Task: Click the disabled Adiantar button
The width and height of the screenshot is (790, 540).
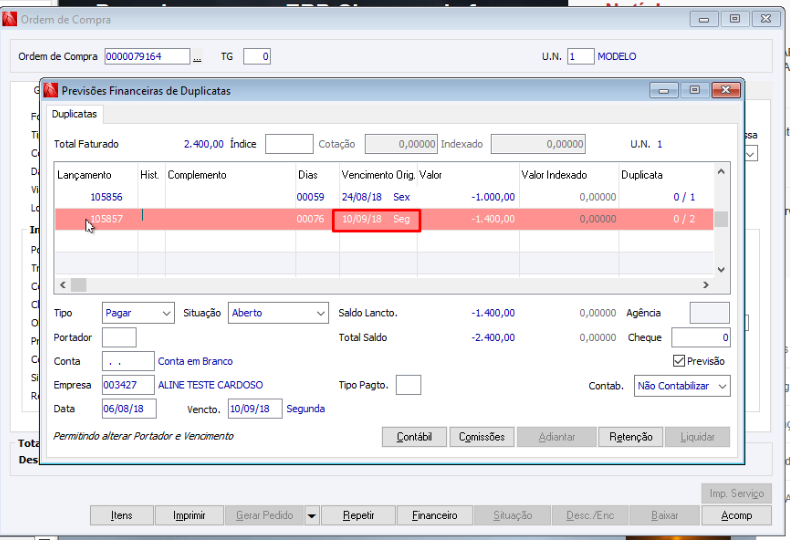Action: 557,437
